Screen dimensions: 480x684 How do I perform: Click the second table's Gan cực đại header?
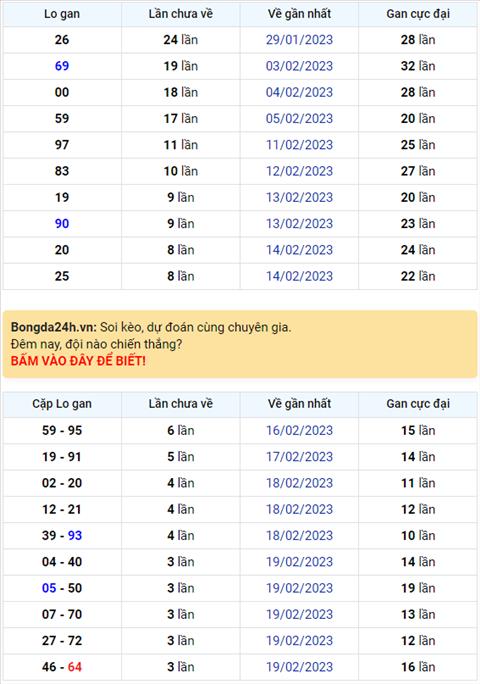[418, 404]
